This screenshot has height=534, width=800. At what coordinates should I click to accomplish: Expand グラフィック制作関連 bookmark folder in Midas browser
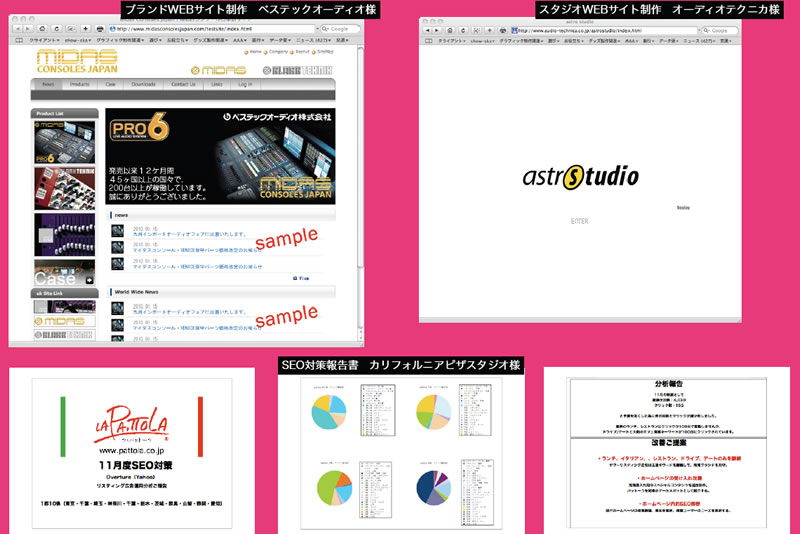point(120,40)
